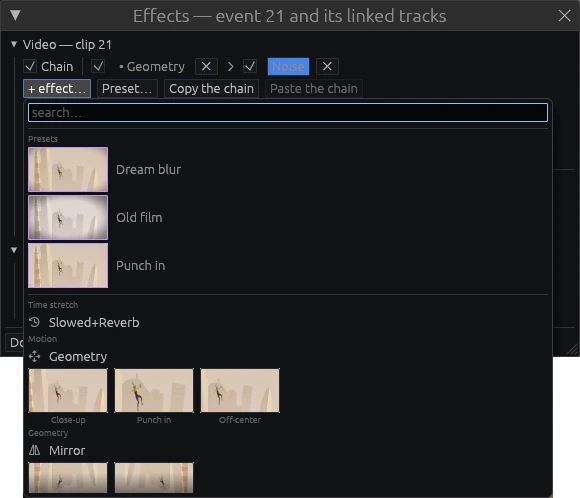The height and width of the screenshot is (498, 580).
Task: Choose the Old film preset thumbnail
Action: (68, 218)
